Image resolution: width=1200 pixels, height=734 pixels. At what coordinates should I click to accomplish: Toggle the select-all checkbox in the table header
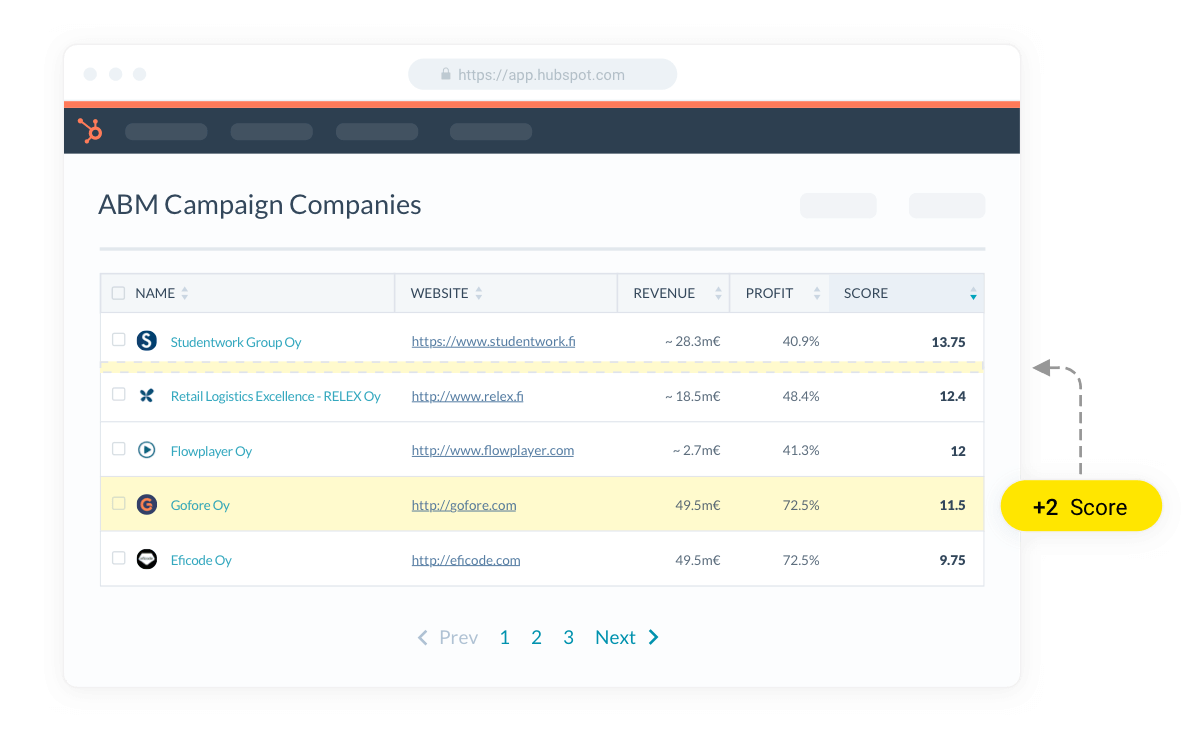pos(118,293)
